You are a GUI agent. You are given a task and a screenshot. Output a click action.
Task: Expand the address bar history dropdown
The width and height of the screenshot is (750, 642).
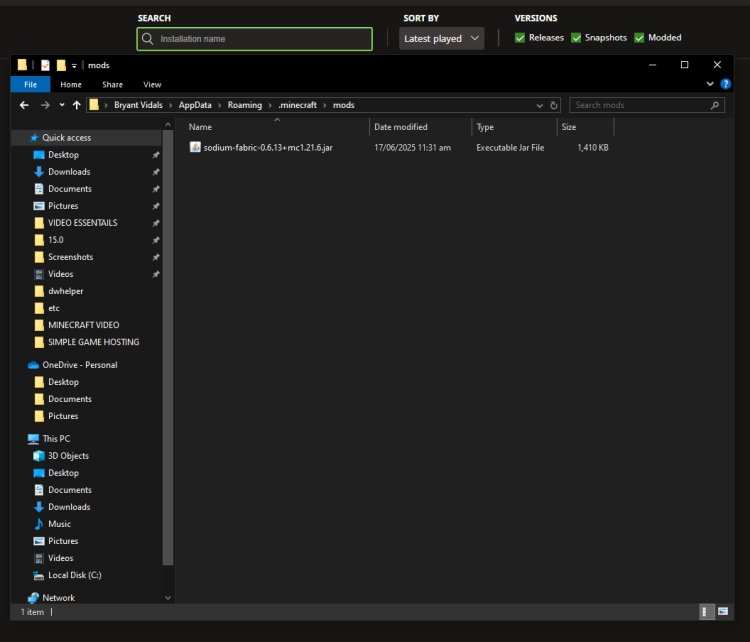point(540,105)
